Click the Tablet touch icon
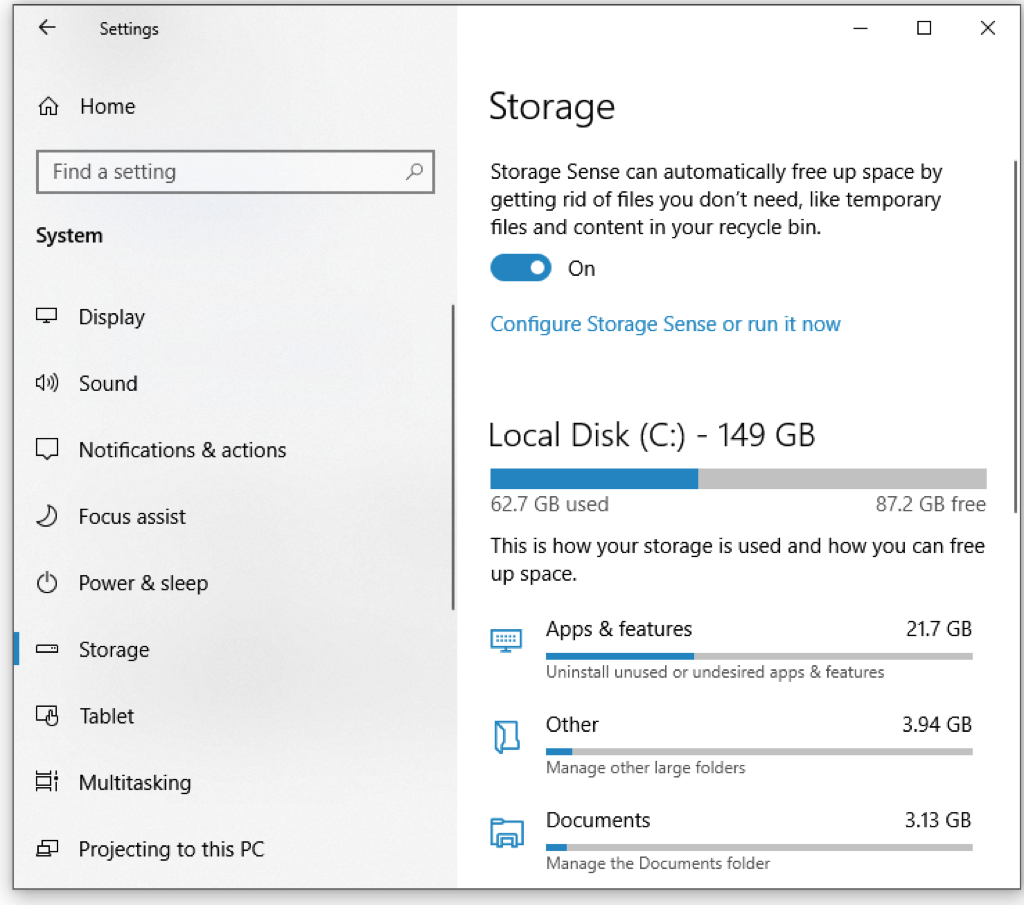 [46, 716]
